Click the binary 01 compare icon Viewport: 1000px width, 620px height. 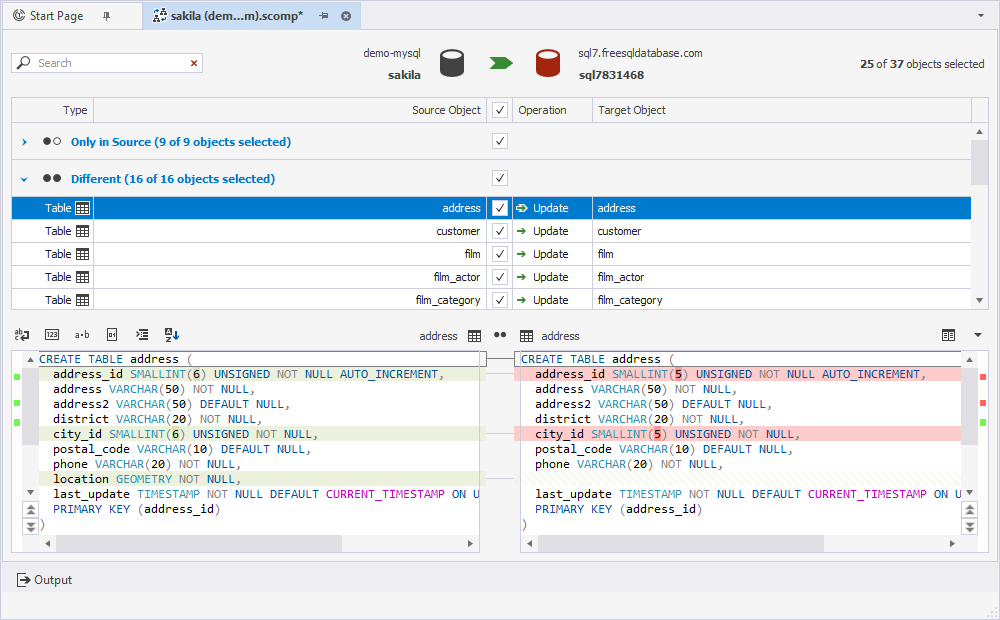pyautogui.click(x=112, y=335)
